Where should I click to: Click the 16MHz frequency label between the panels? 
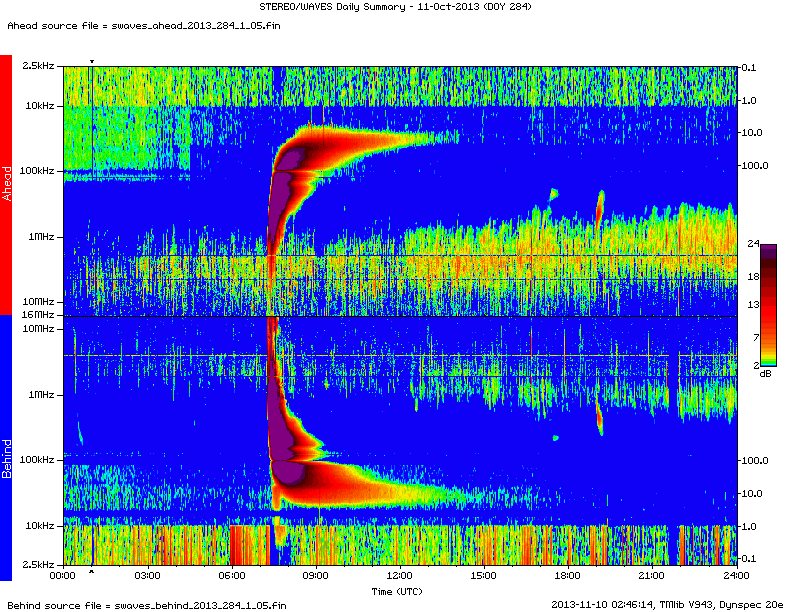pyautogui.click(x=39, y=315)
